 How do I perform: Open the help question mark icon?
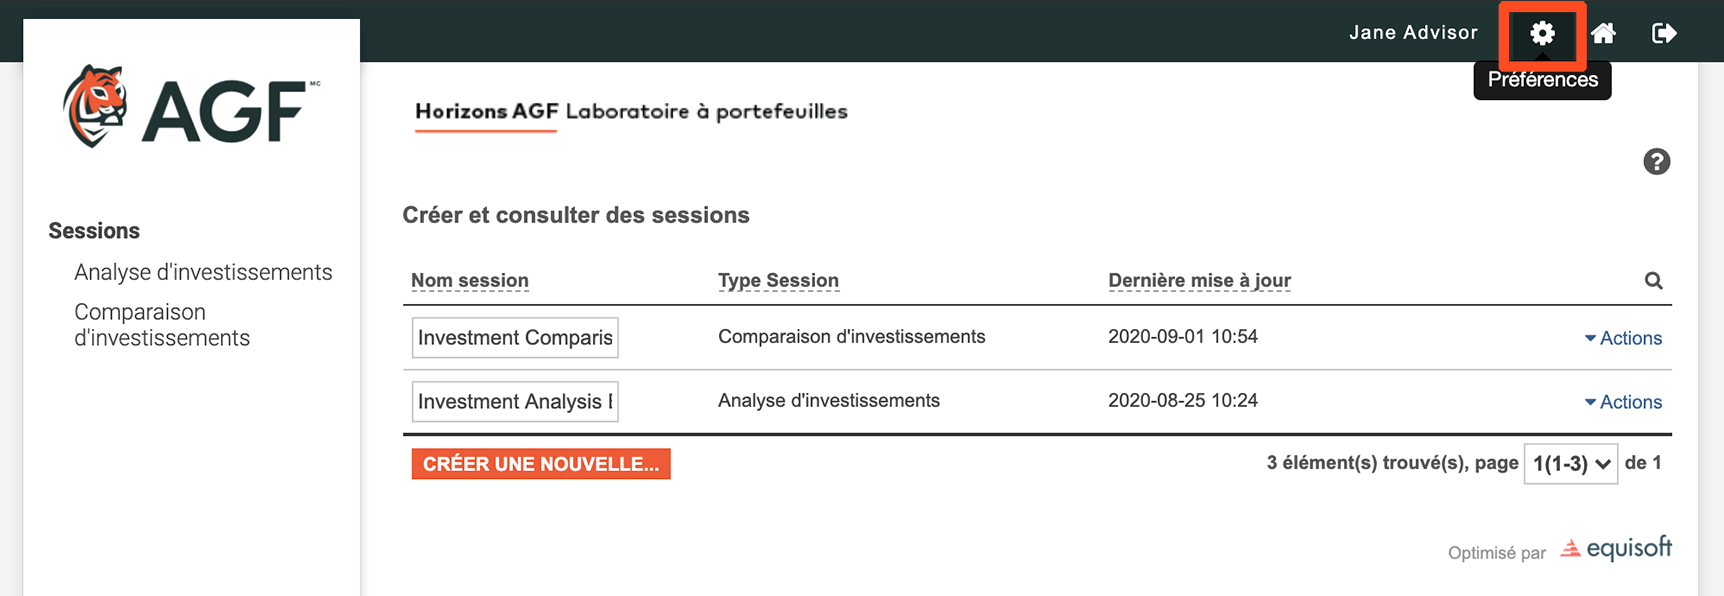[1656, 161]
